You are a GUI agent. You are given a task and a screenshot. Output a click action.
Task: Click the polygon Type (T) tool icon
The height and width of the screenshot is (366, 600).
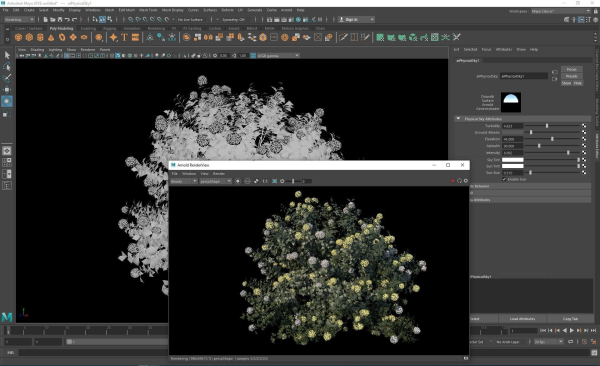(x=124, y=38)
